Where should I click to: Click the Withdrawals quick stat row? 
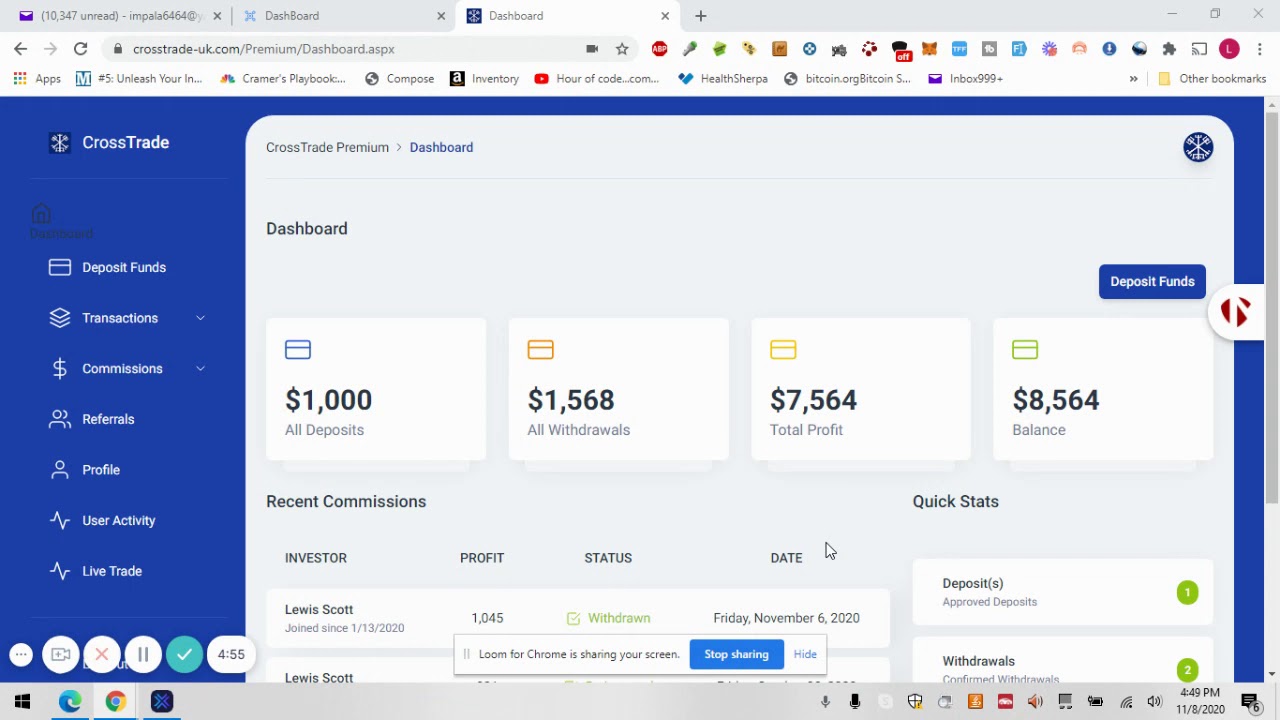1063,662
